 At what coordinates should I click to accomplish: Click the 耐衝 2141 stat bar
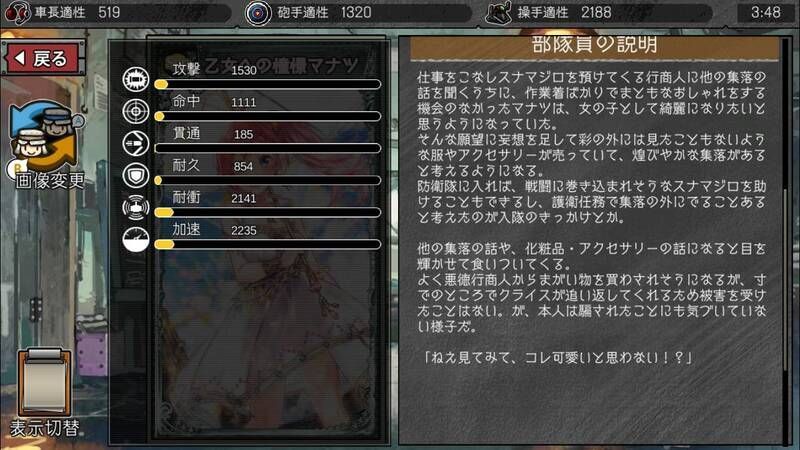(268, 212)
